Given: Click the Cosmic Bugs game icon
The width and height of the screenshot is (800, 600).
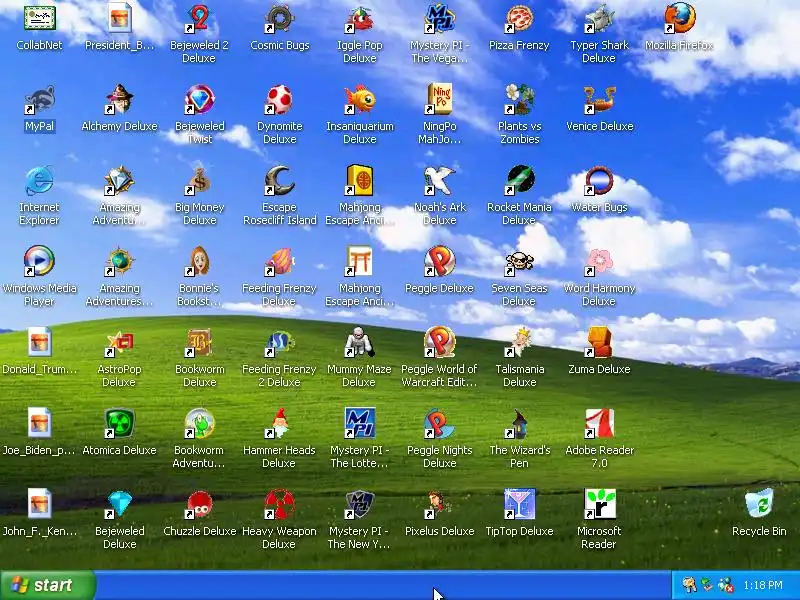Looking at the screenshot, I should (279, 19).
